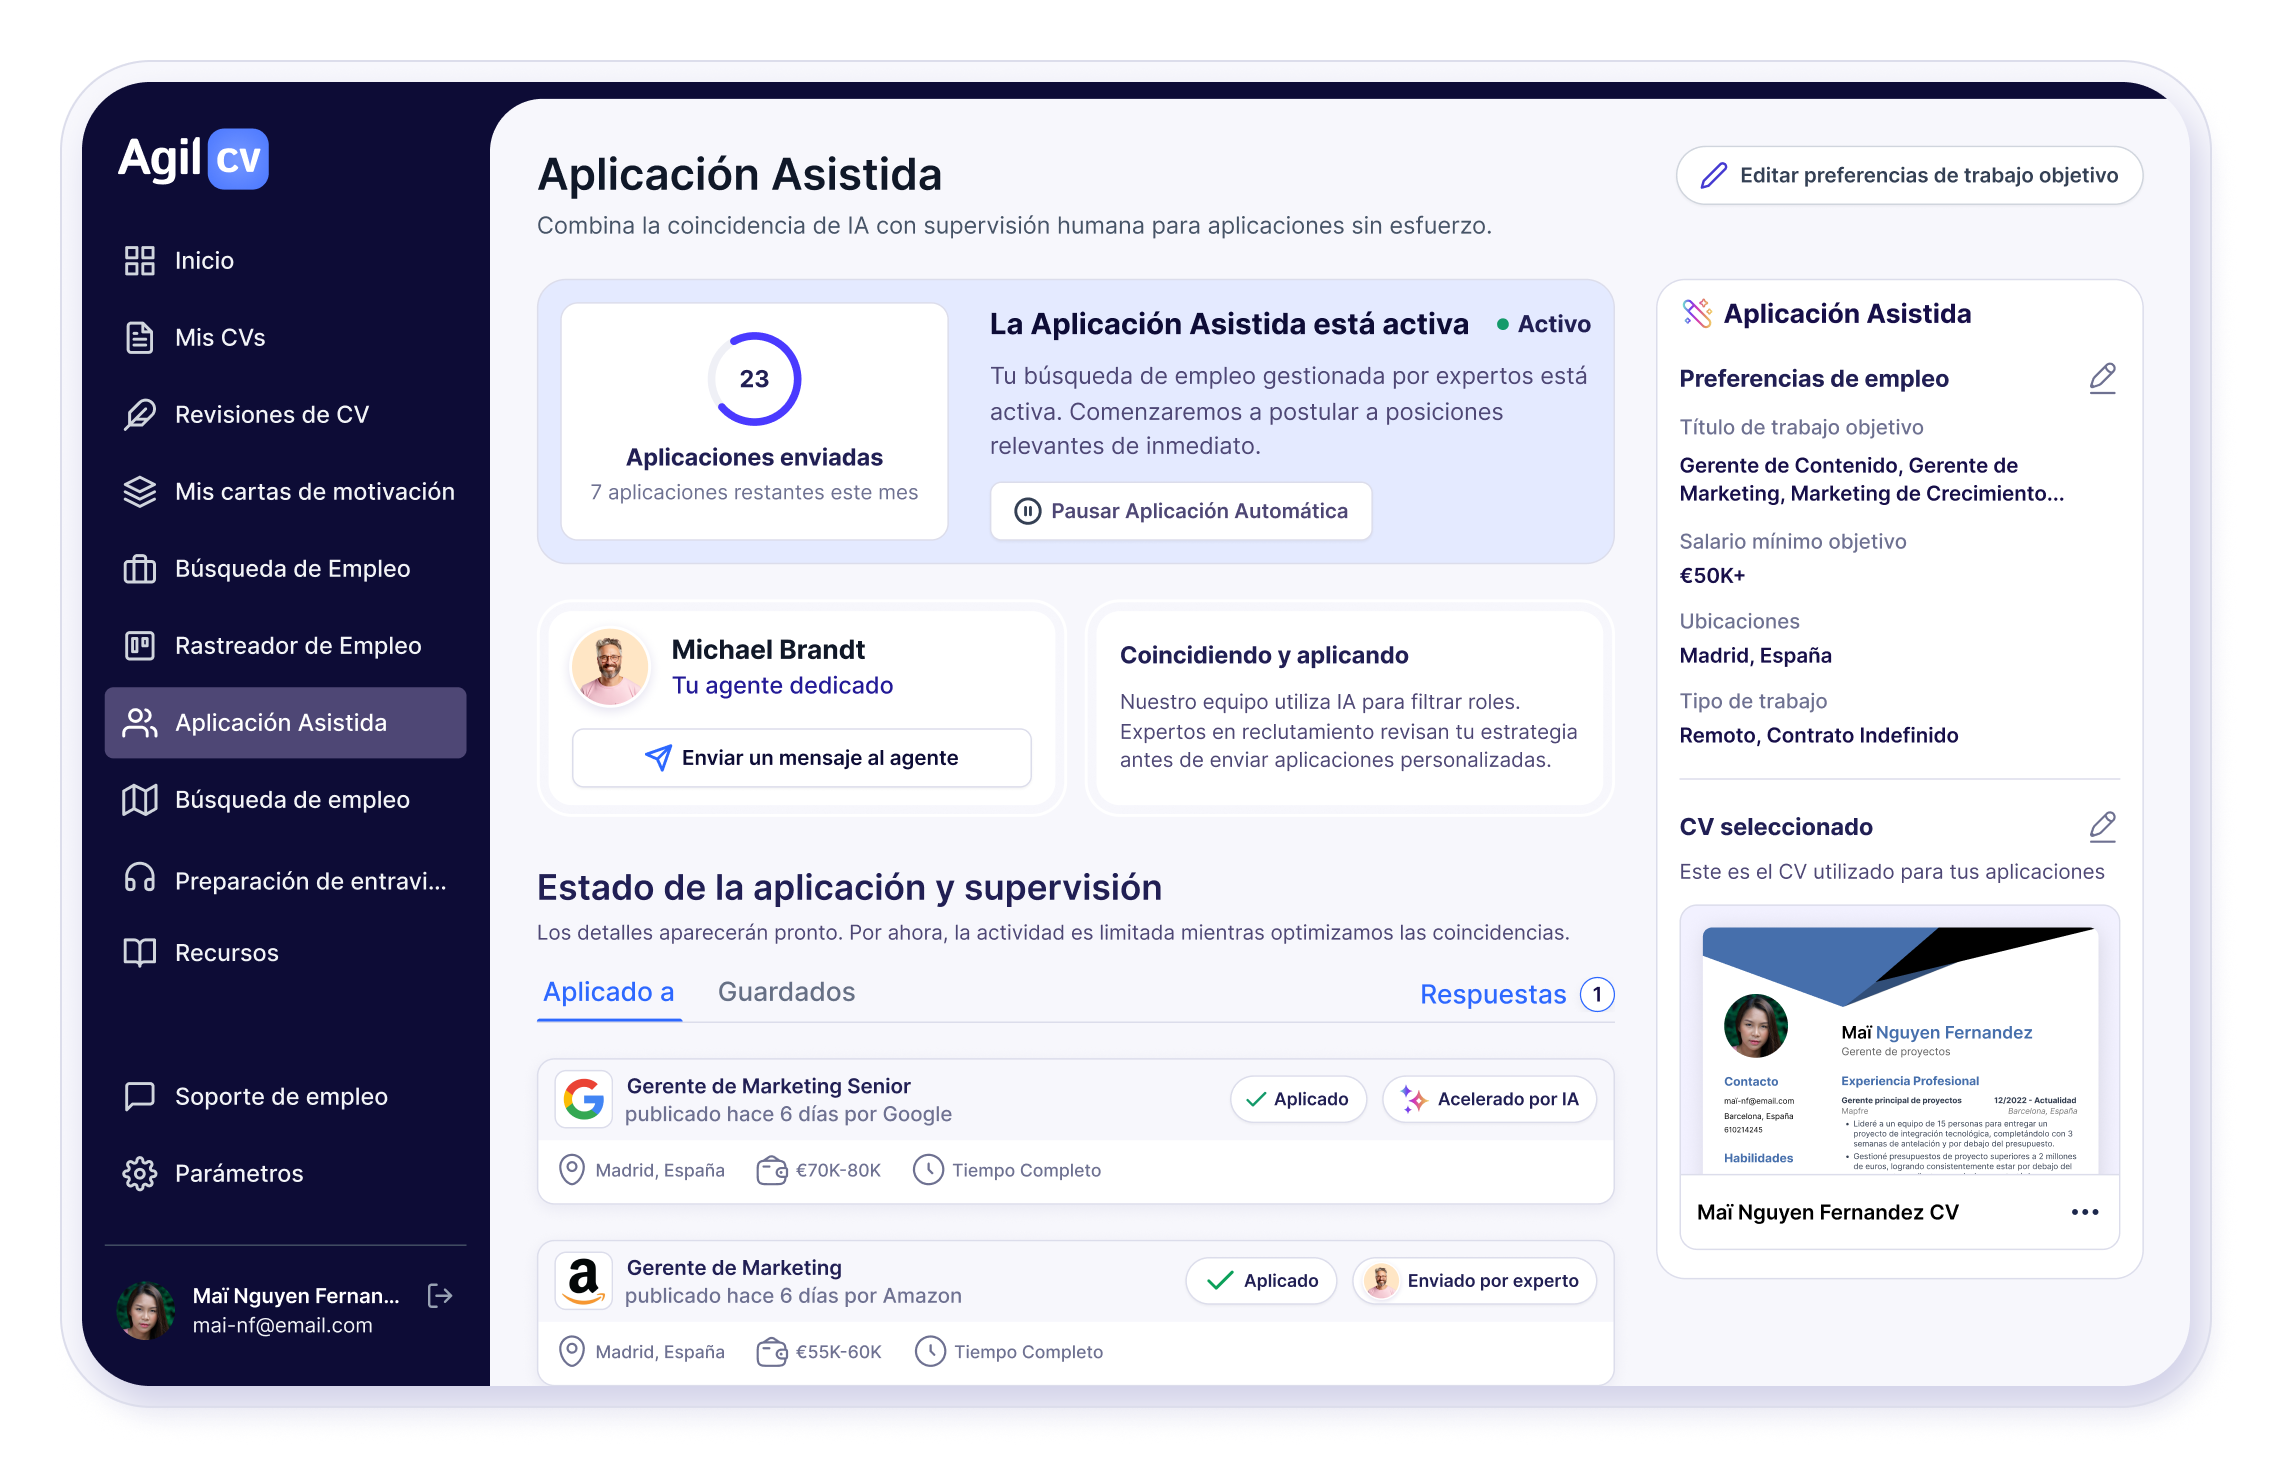Send a message to agent Michael Brandt

click(800, 757)
